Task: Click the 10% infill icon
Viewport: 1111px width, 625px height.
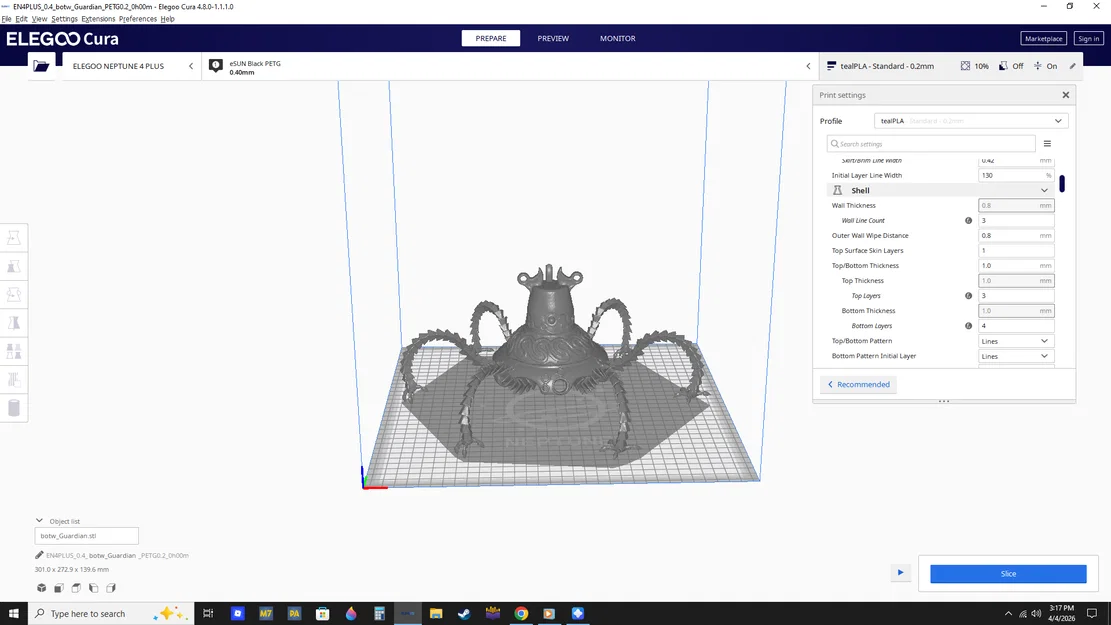Action: (965, 66)
